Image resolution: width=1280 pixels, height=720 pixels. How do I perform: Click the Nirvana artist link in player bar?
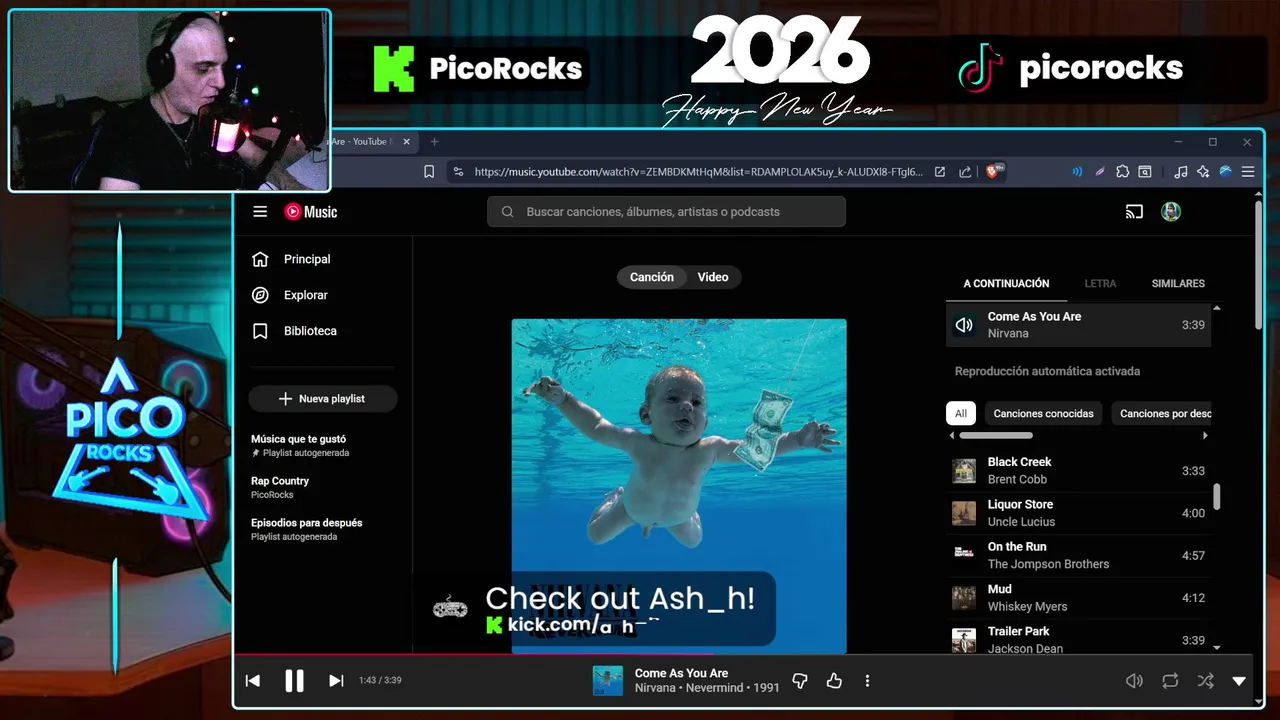click(655, 688)
